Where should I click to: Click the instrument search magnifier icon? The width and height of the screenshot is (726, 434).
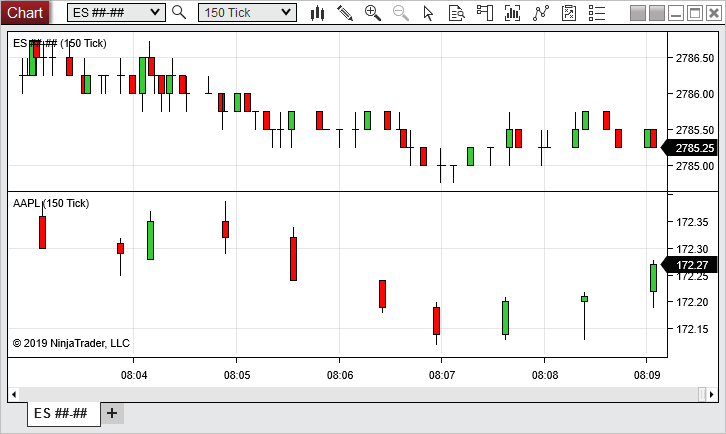[x=179, y=12]
